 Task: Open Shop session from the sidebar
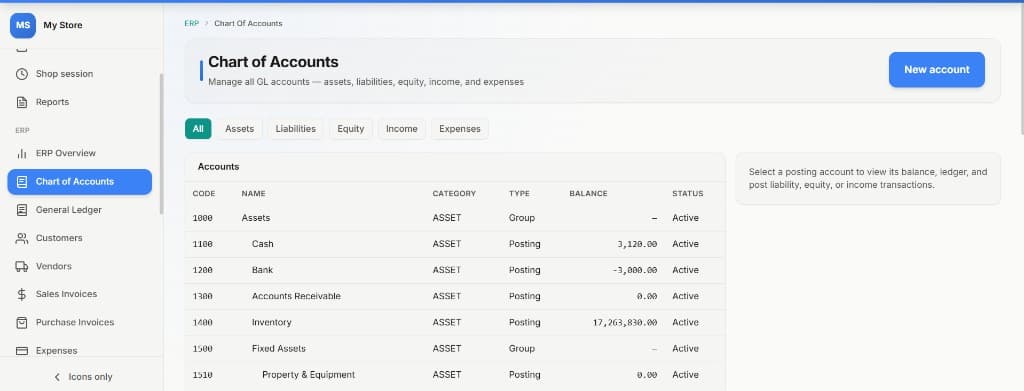(80, 74)
